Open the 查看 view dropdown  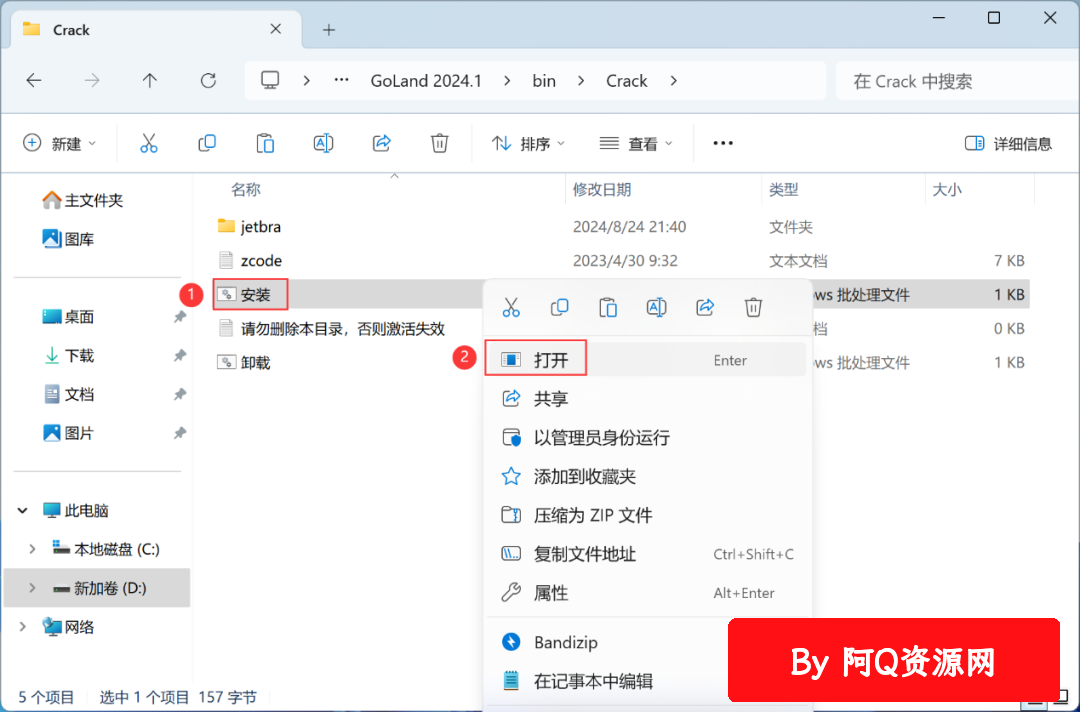coord(636,143)
